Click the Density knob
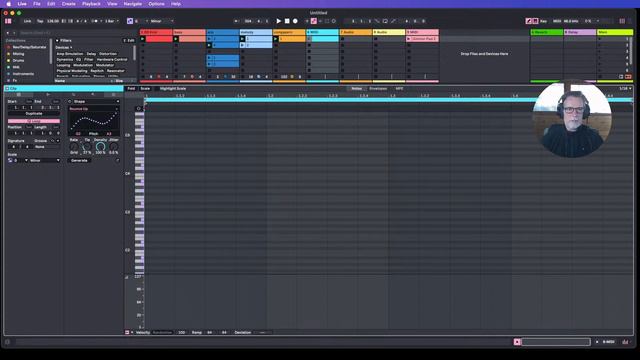640x360 pixels. pyautogui.click(x=100, y=146)
